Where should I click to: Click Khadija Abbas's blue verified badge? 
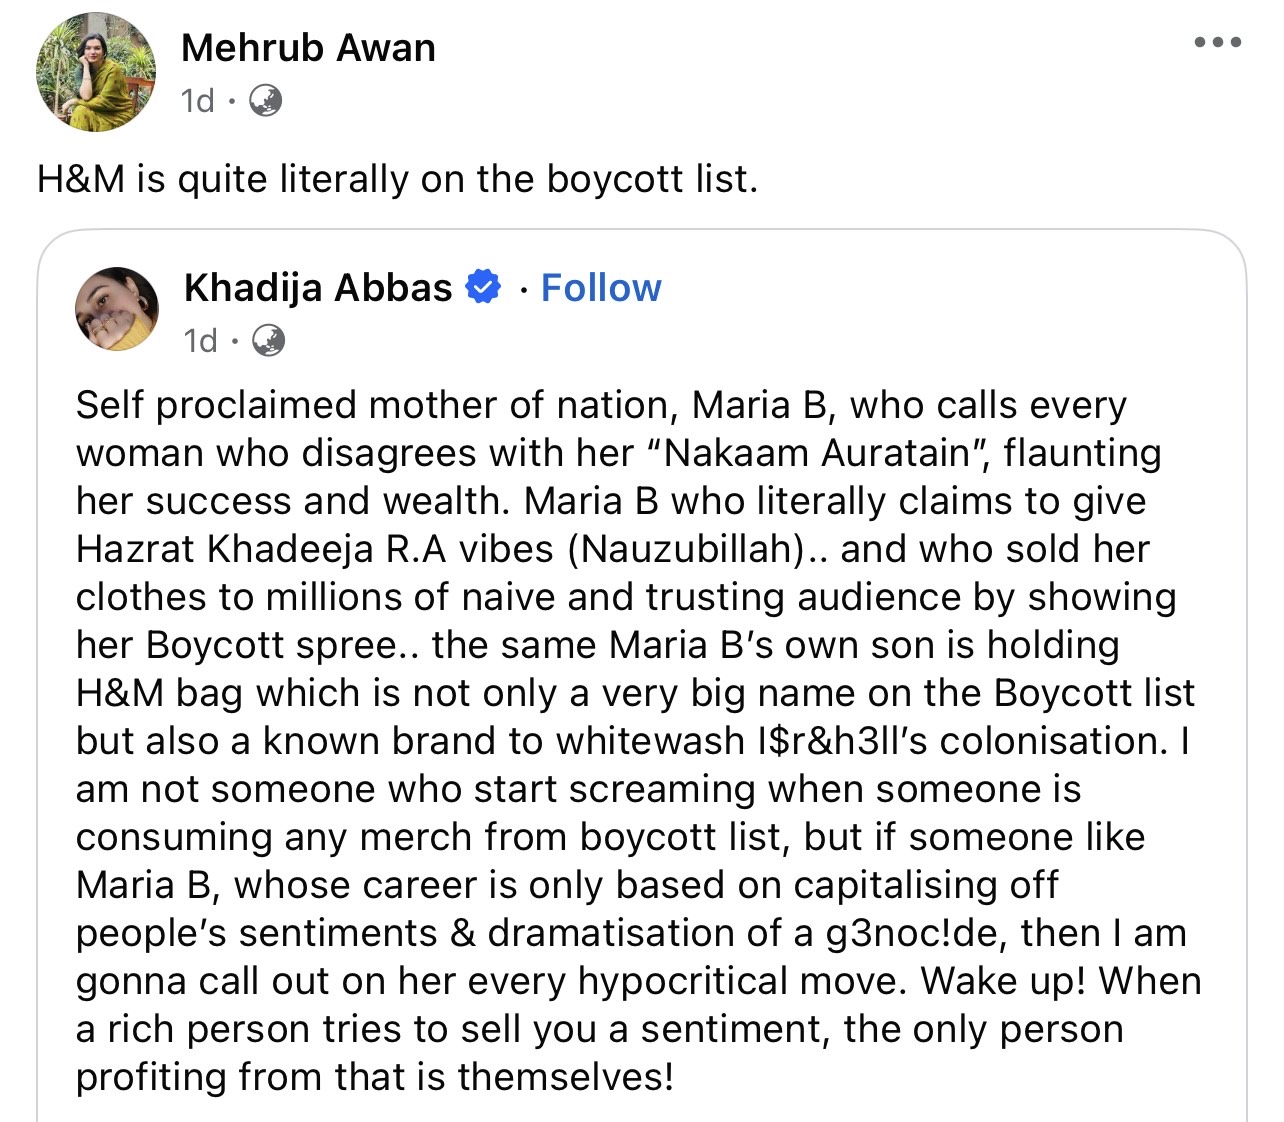pos(485,287)
